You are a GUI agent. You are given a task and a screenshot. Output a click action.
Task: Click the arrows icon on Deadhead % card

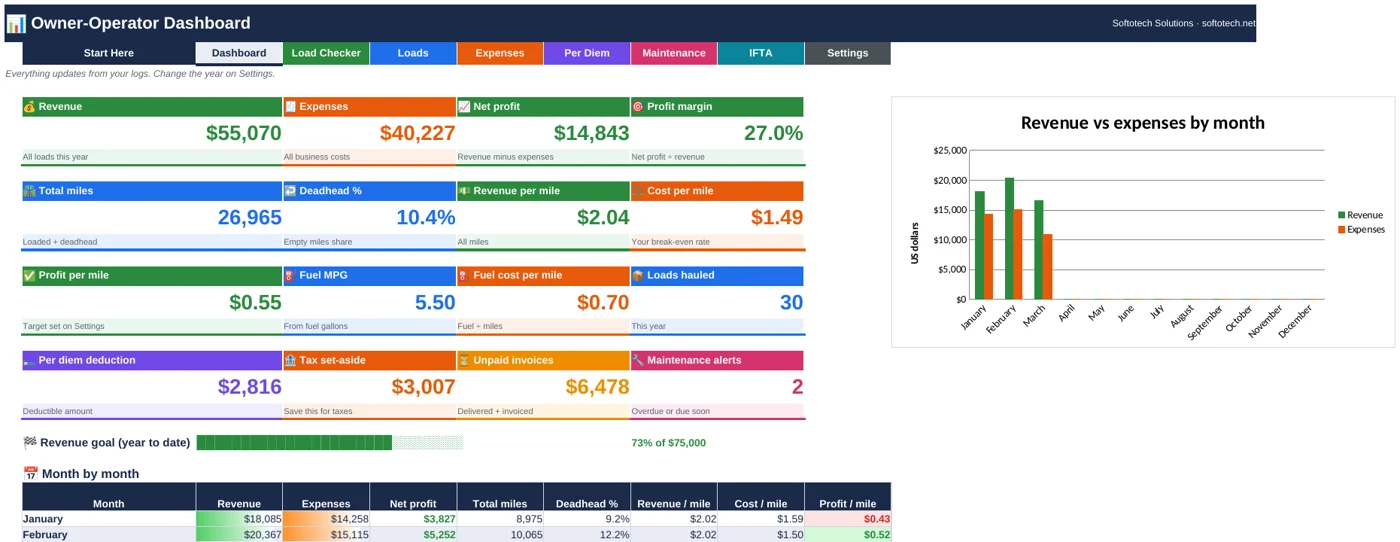[x=290, y=191]
